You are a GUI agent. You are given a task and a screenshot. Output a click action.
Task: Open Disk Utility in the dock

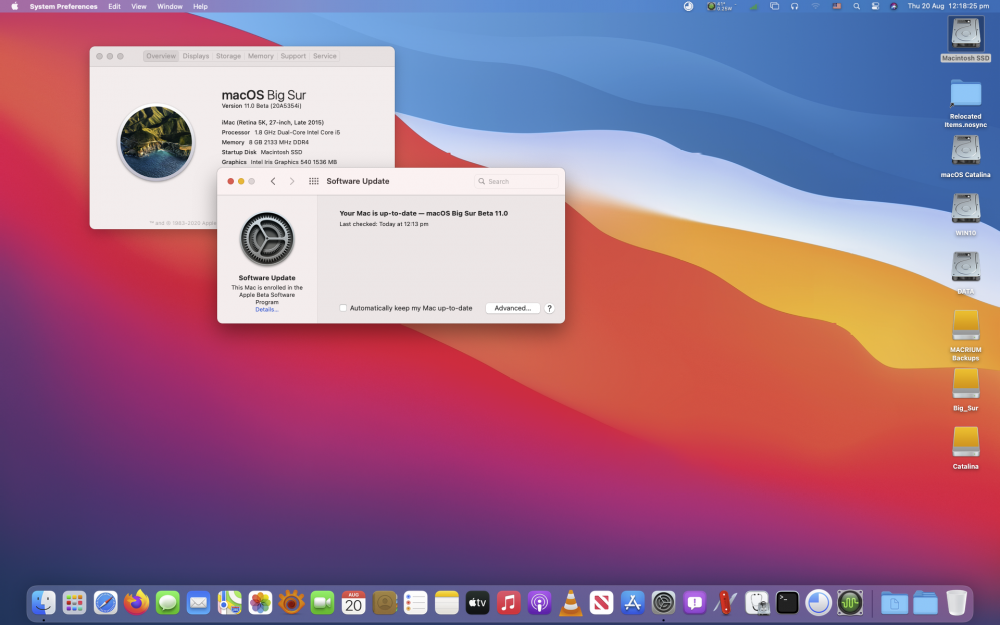click(756, 602)
